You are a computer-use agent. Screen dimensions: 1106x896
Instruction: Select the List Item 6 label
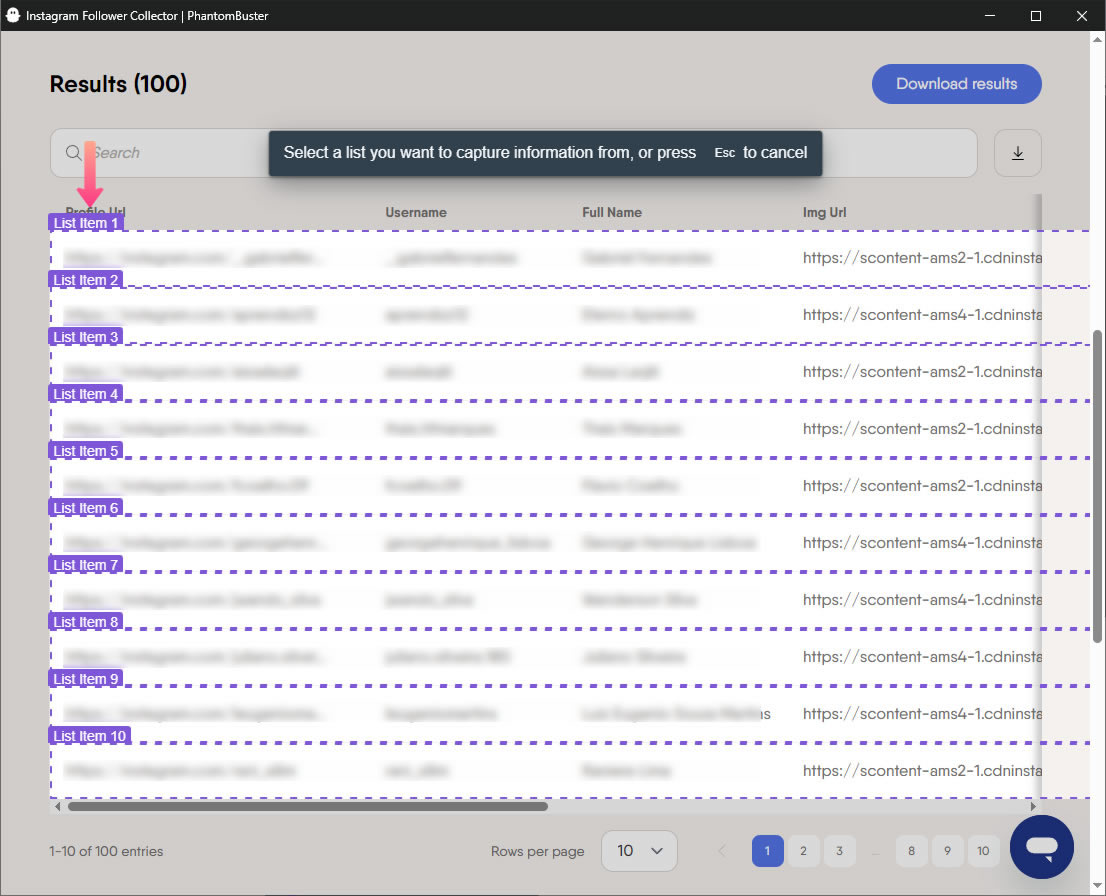coord(86,508)
